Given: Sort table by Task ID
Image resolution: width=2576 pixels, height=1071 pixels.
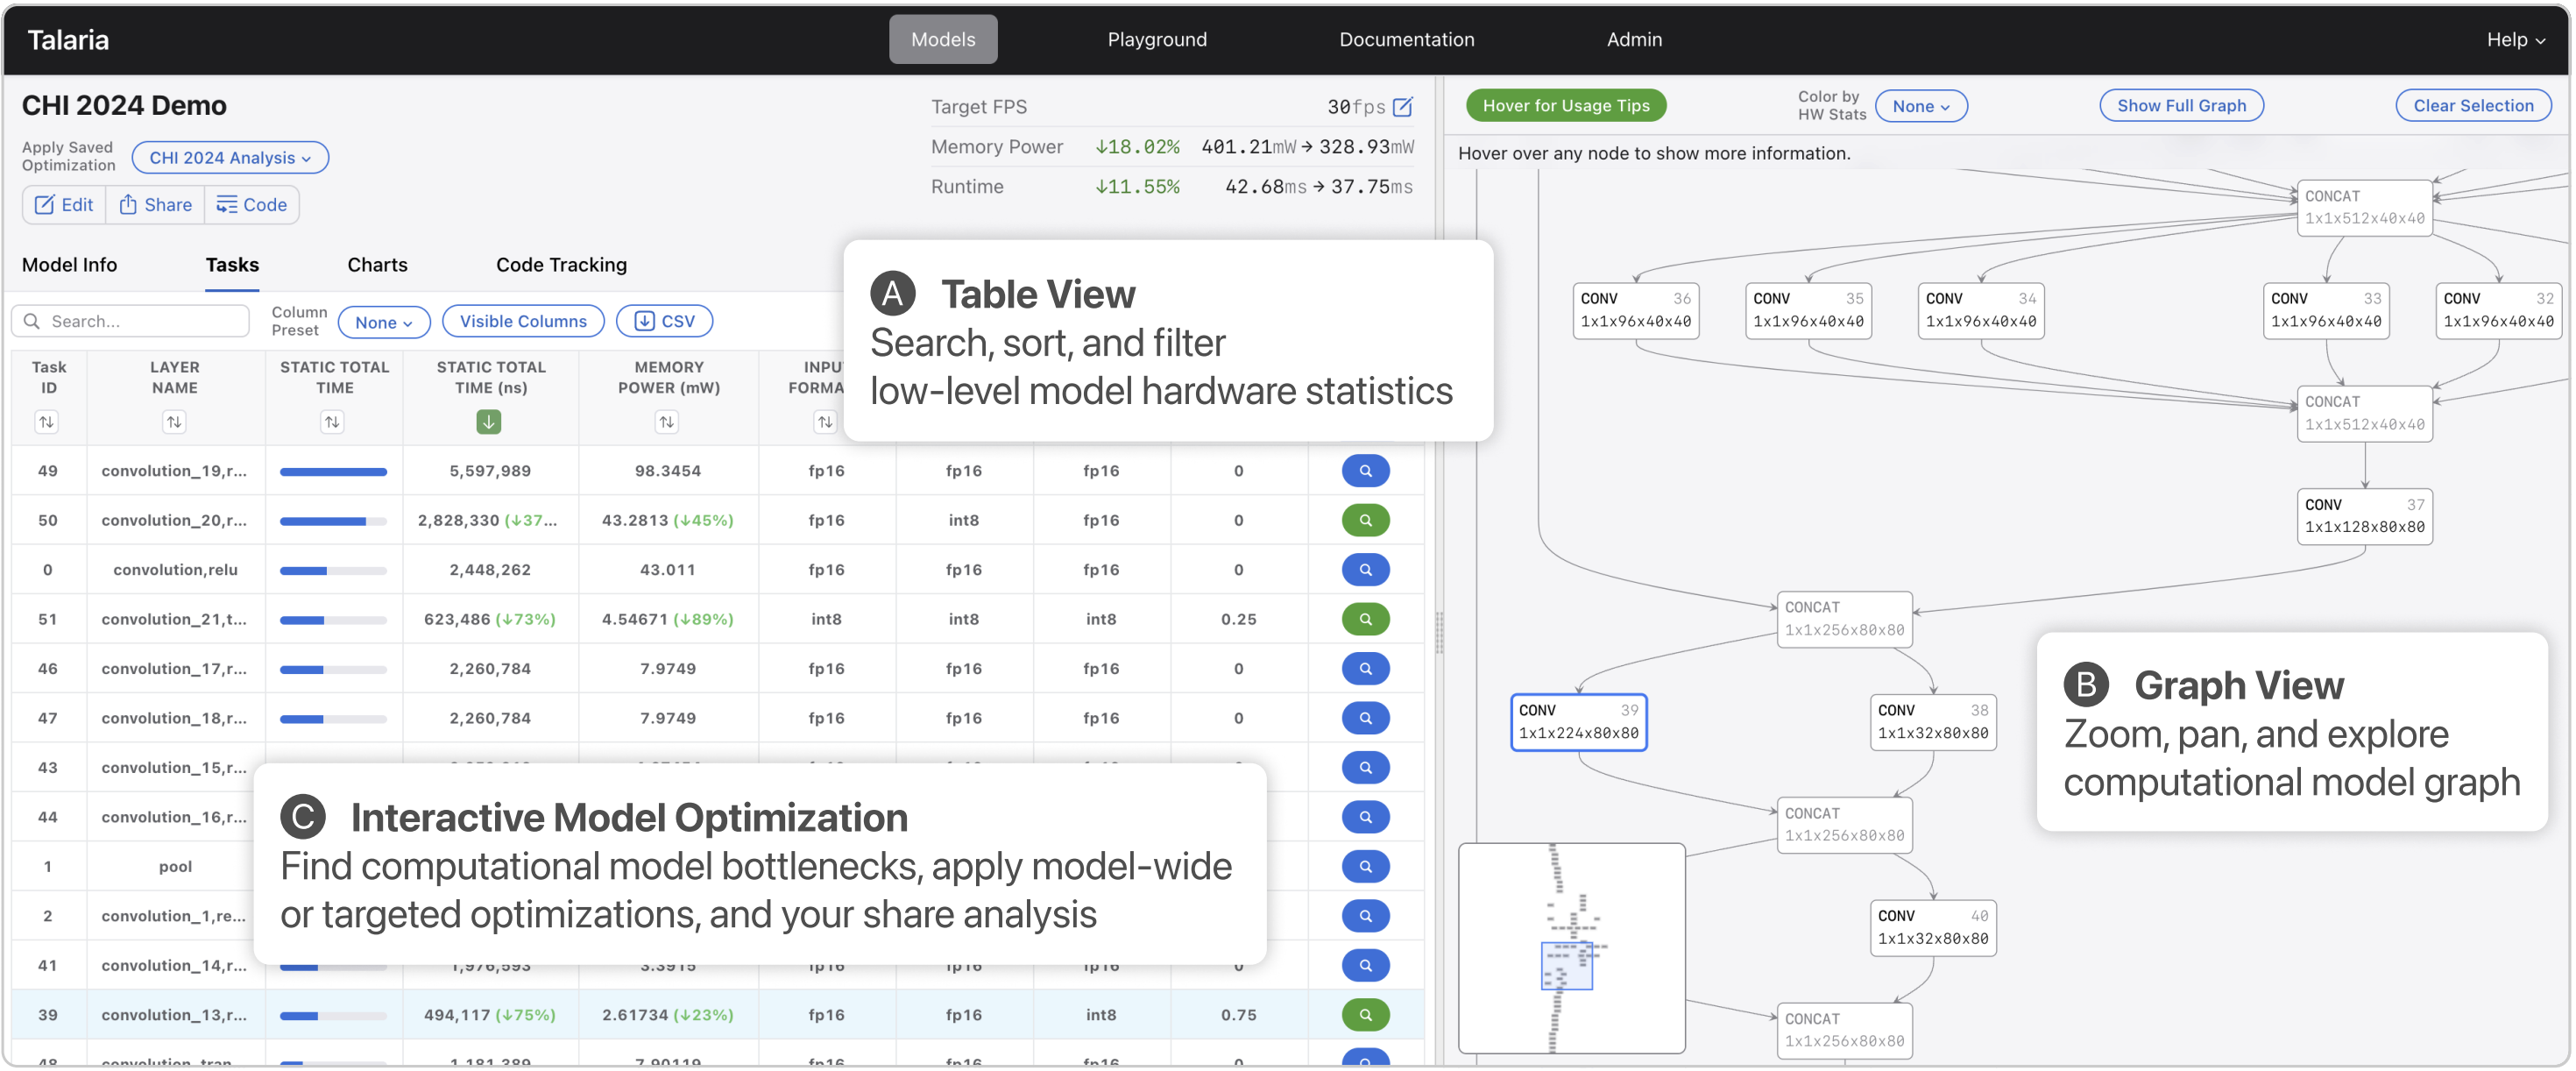Looking at the screenshot, I should coord(46,422).
